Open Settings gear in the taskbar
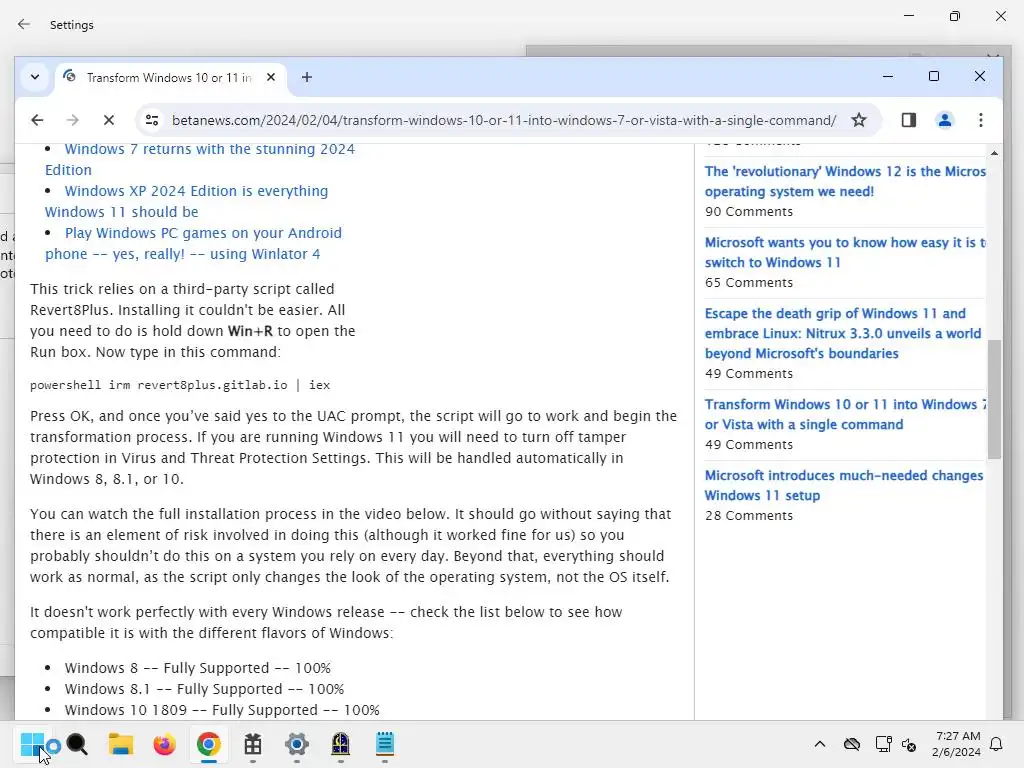1024x768 pixels. coord(296,744)
